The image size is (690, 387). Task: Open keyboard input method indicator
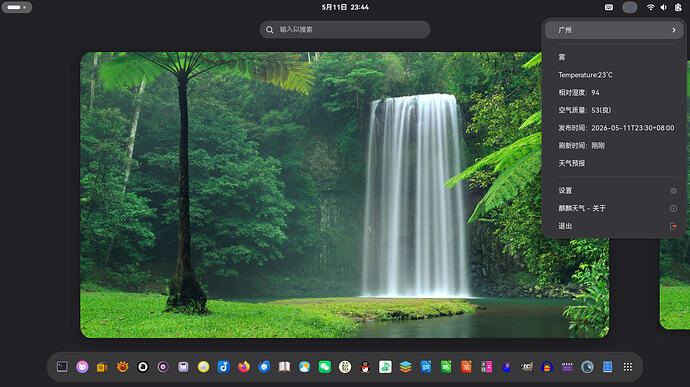pos(609,7)
